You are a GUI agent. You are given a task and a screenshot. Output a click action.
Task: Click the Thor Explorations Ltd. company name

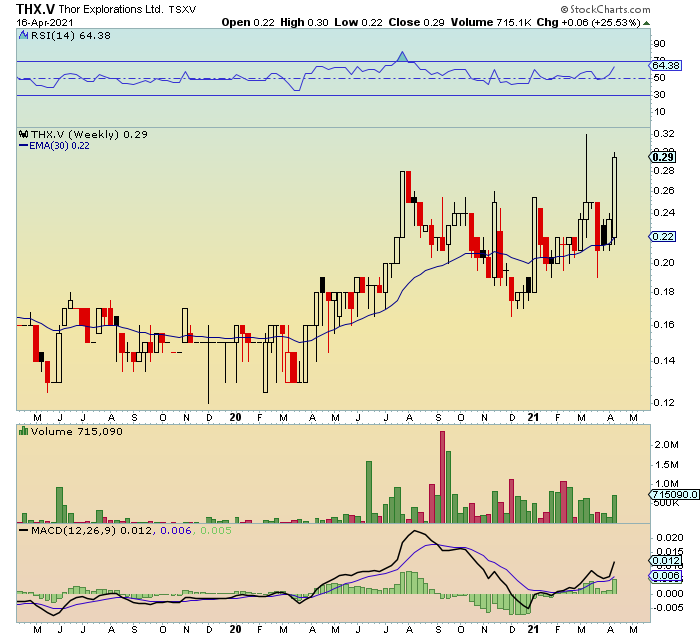[x=111, y=9]
